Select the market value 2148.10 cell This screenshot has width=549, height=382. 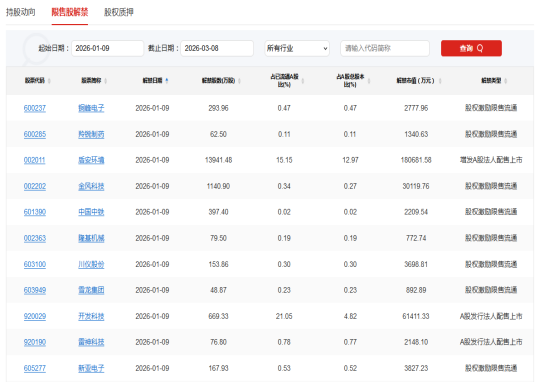(416, 342)
